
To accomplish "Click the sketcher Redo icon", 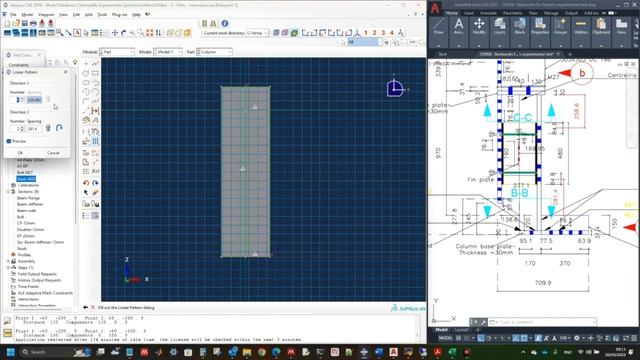I will click(x=95, y=183).
